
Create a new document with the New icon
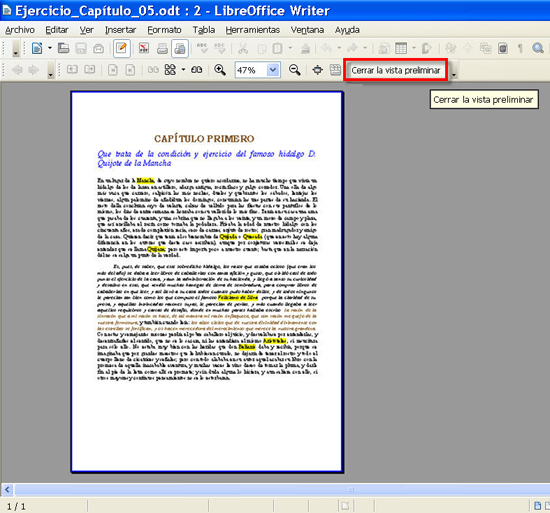pyautogui.click(x=37, y=48)
